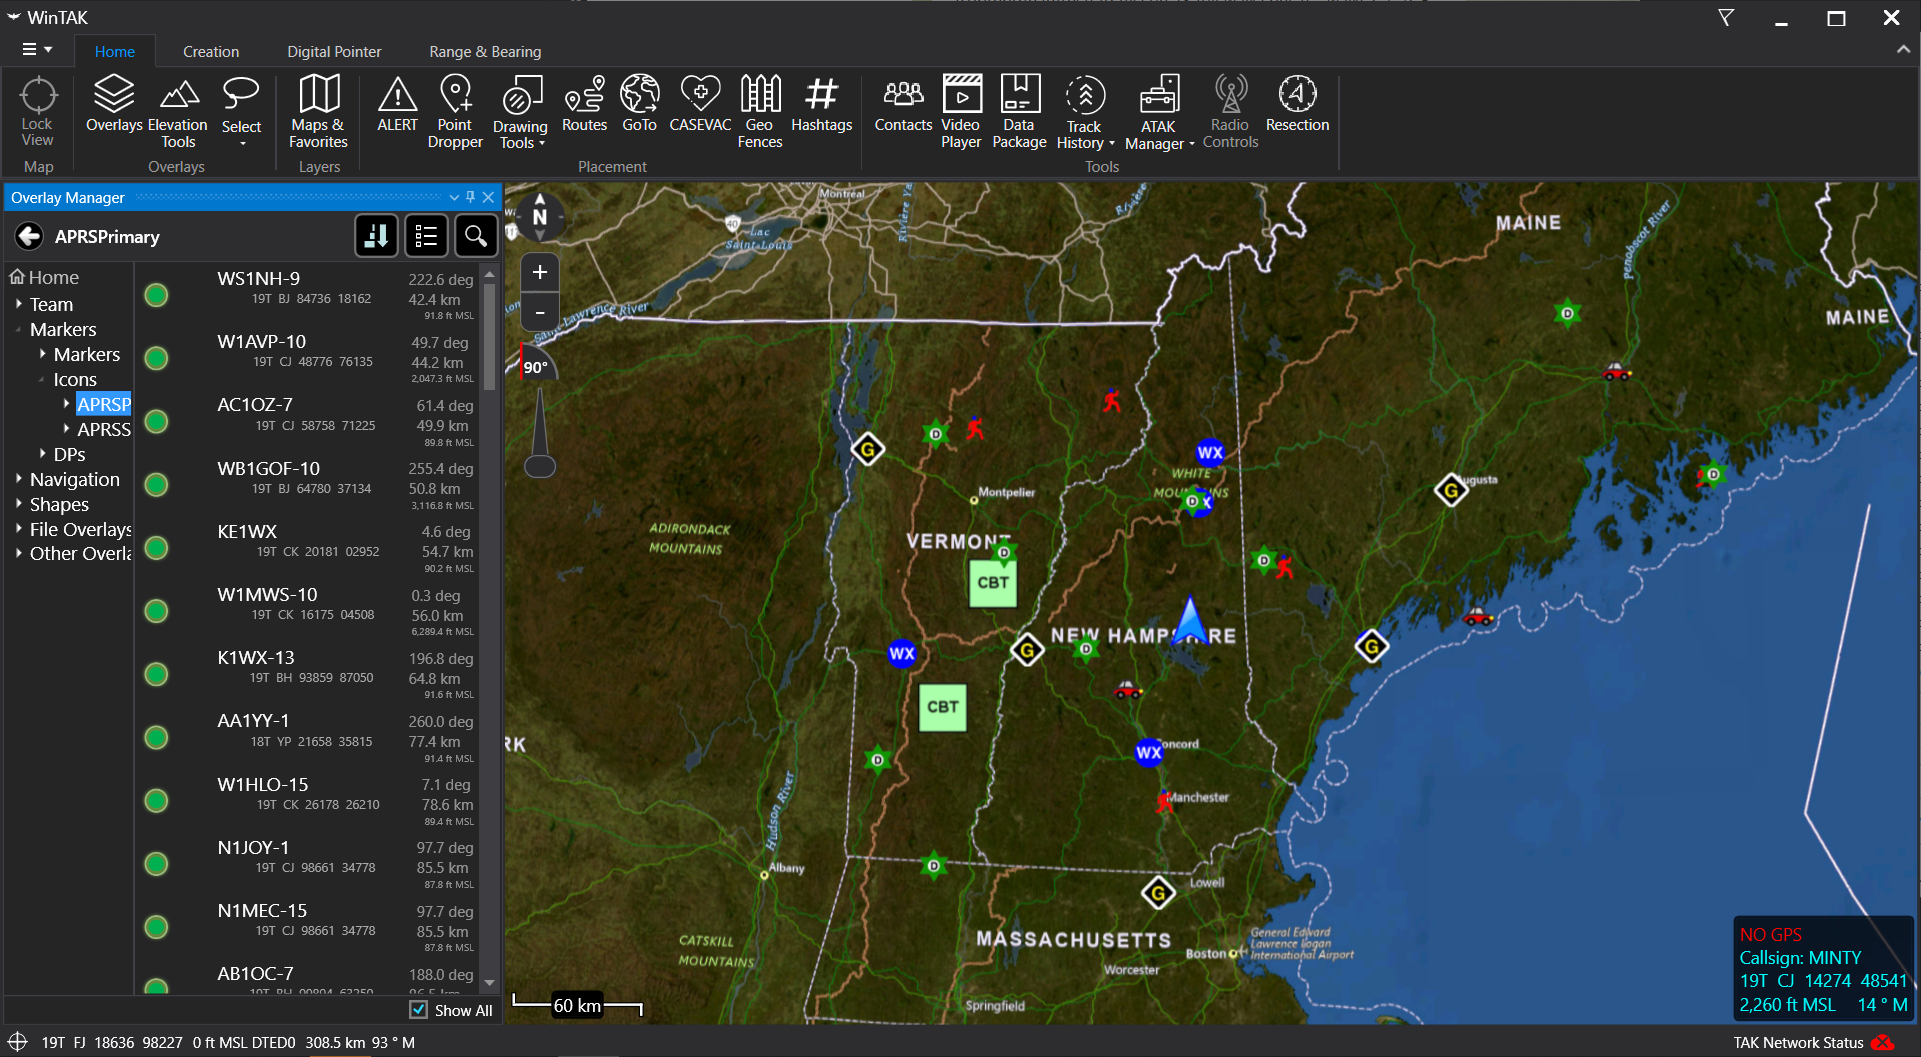Open the Overlay Manager panel options arrow
The width and height of the screenshot is (1921, 1057).
(x=454, y=197)
